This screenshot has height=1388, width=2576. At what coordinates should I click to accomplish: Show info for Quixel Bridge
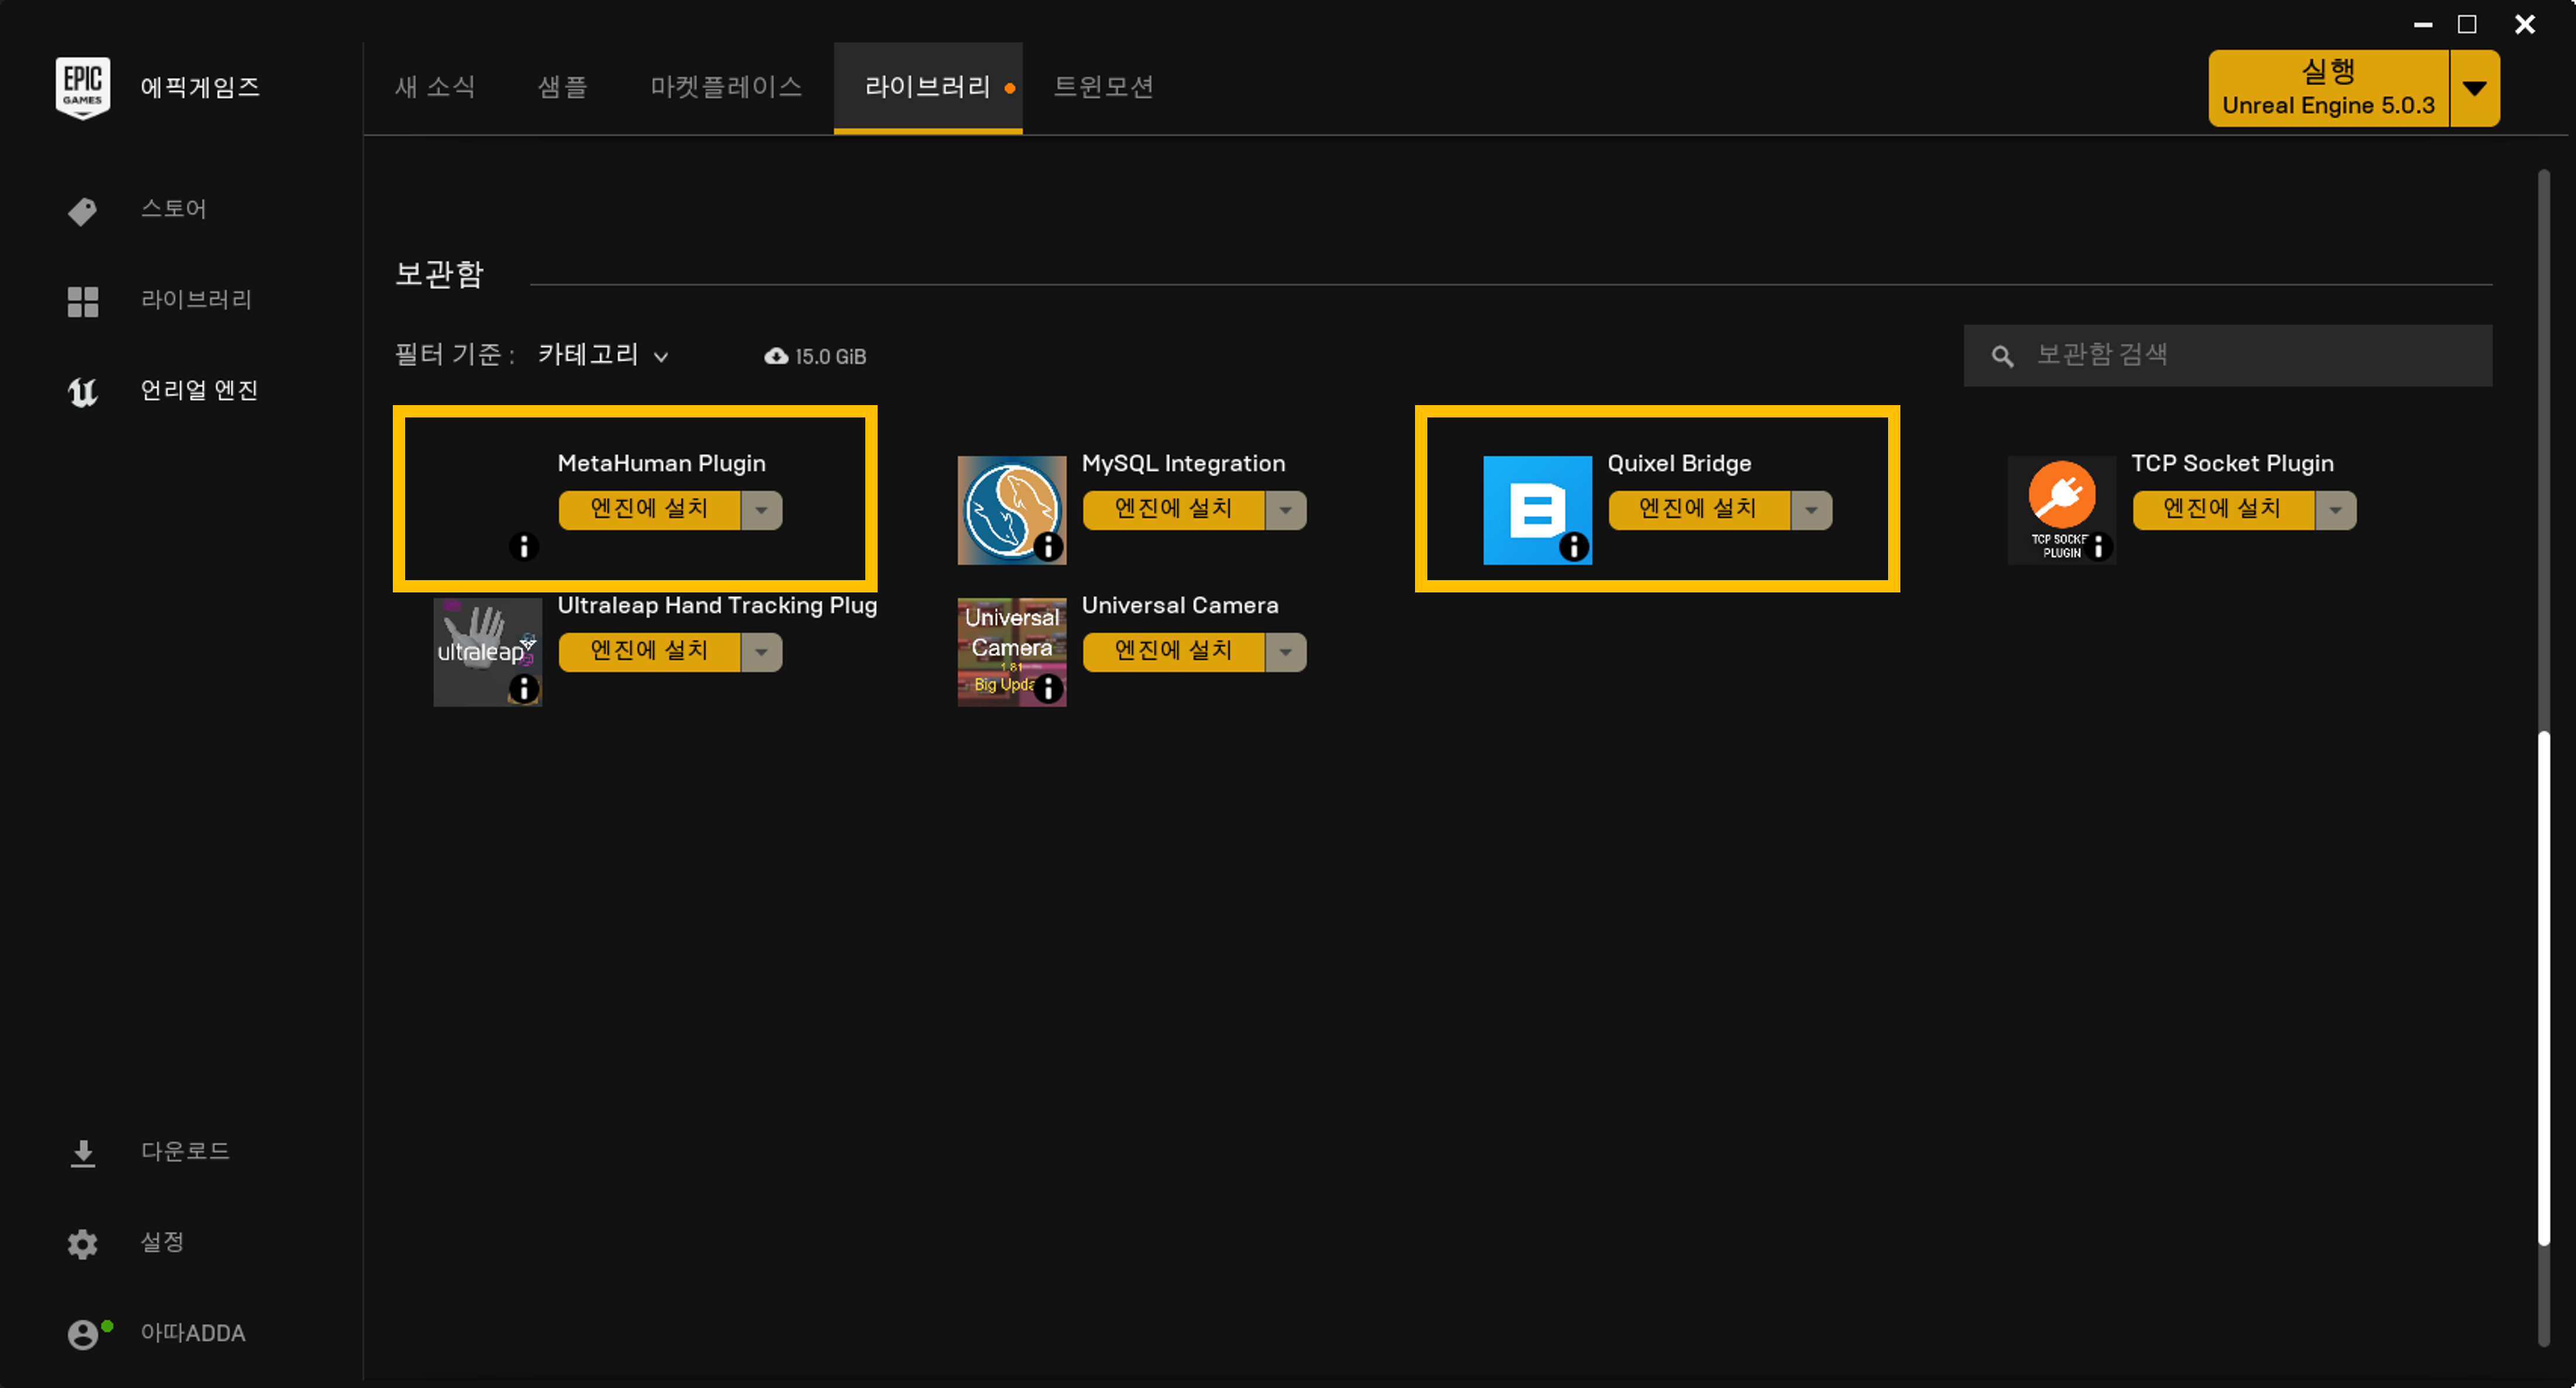click(x=1573, y=547)
